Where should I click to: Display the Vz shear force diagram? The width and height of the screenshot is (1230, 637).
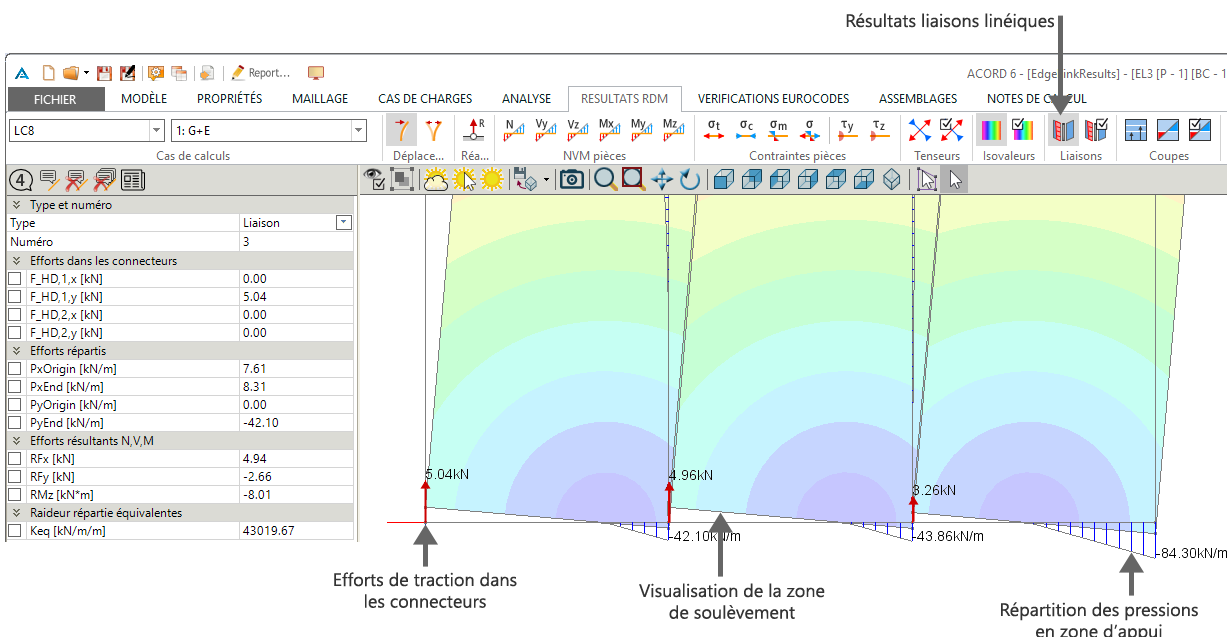point(578,129)
